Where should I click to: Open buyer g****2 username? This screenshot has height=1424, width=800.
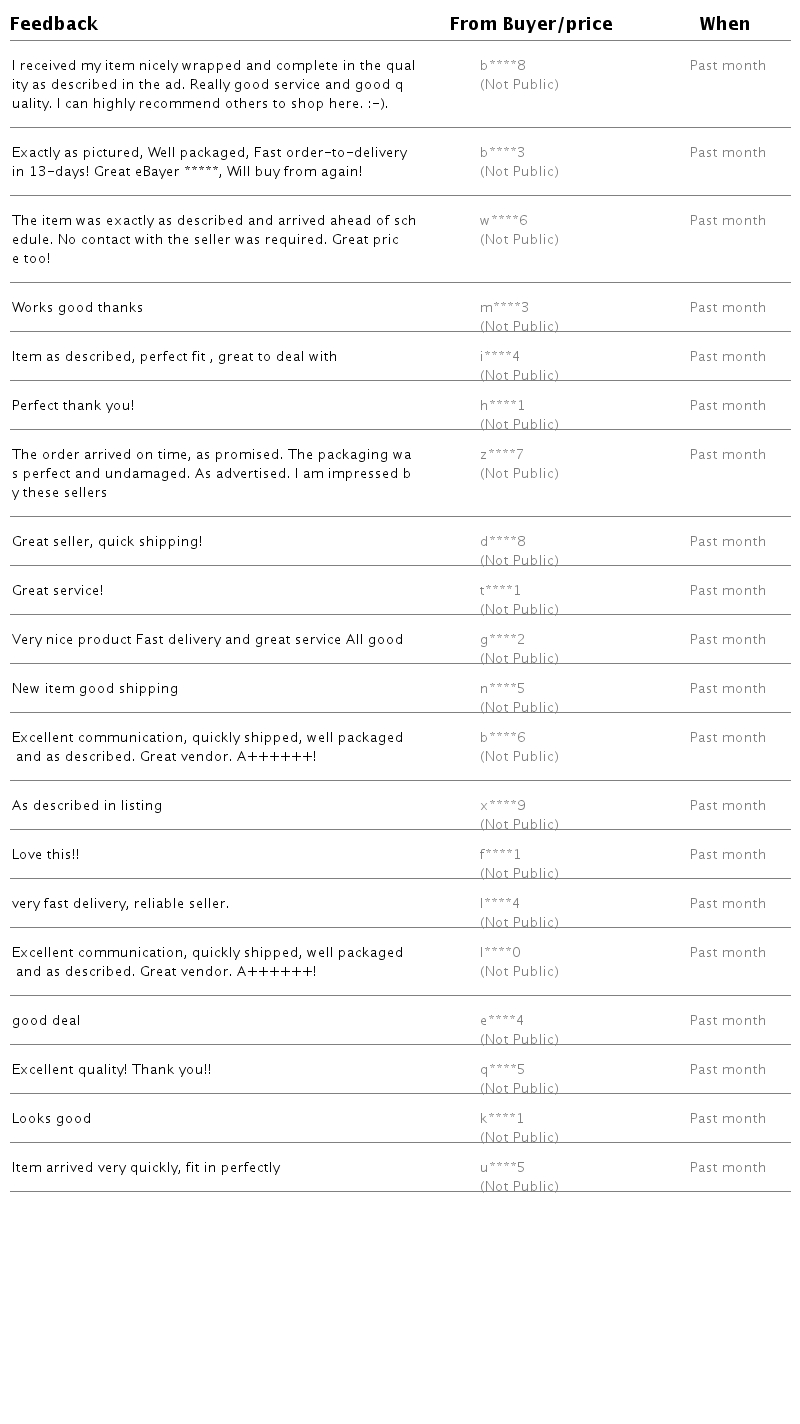502,640
